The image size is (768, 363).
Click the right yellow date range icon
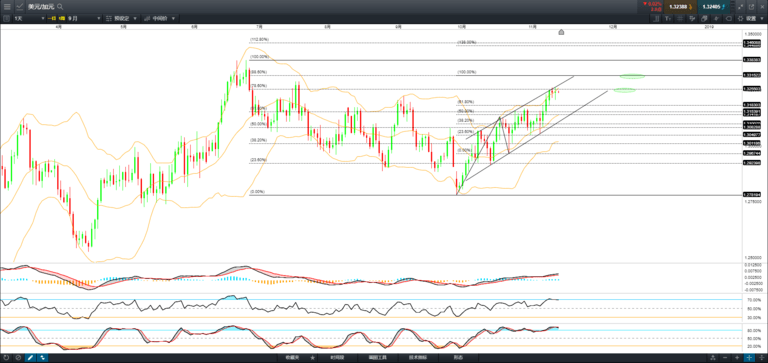click(x=62, y=18)
